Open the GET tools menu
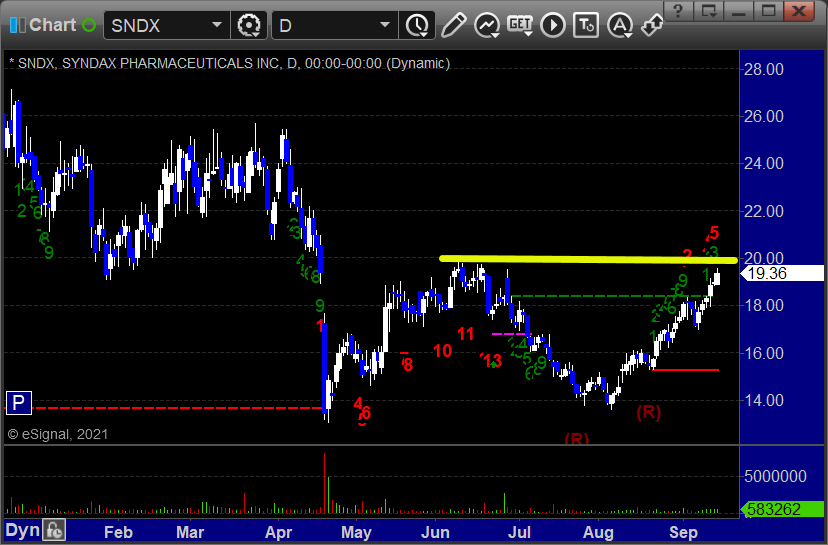Screen dimensions: 828x545 pyautogui.click(x=520, y=25)
